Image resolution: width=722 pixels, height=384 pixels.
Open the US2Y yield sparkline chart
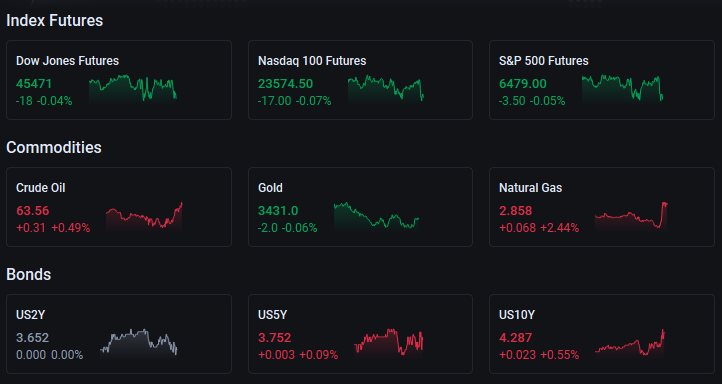[x=139, y=342]
